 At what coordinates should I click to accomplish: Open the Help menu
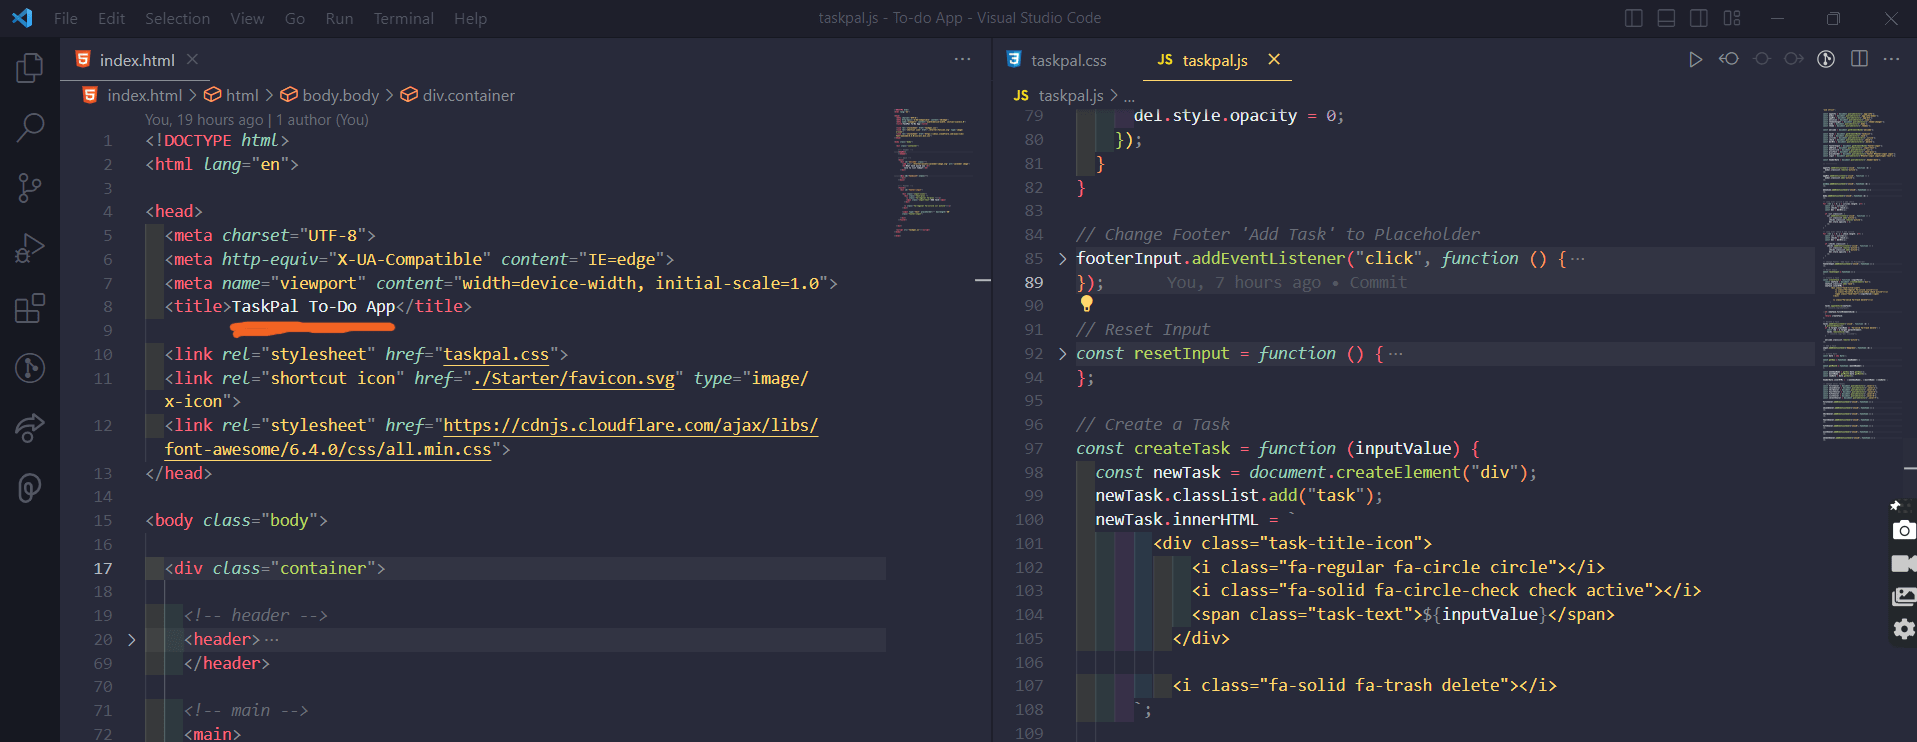(470, 18)
